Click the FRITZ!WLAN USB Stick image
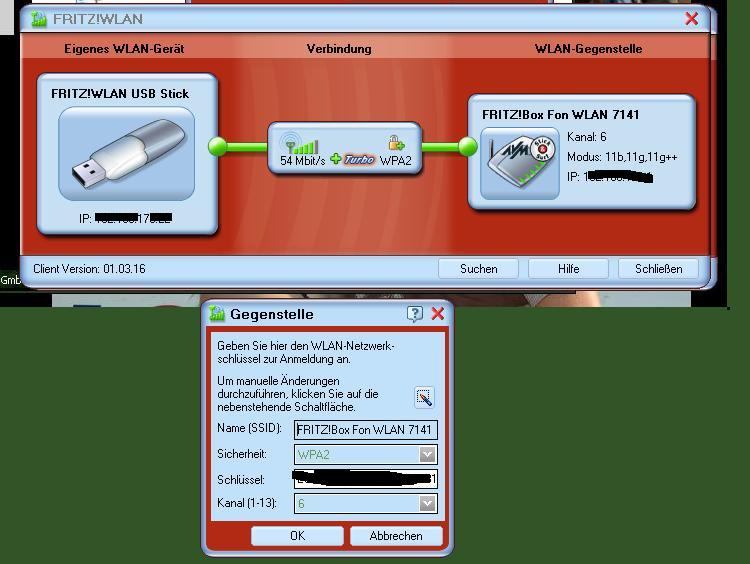The width and height of the screenshot is (750, 564). click(x=126, y=154)
